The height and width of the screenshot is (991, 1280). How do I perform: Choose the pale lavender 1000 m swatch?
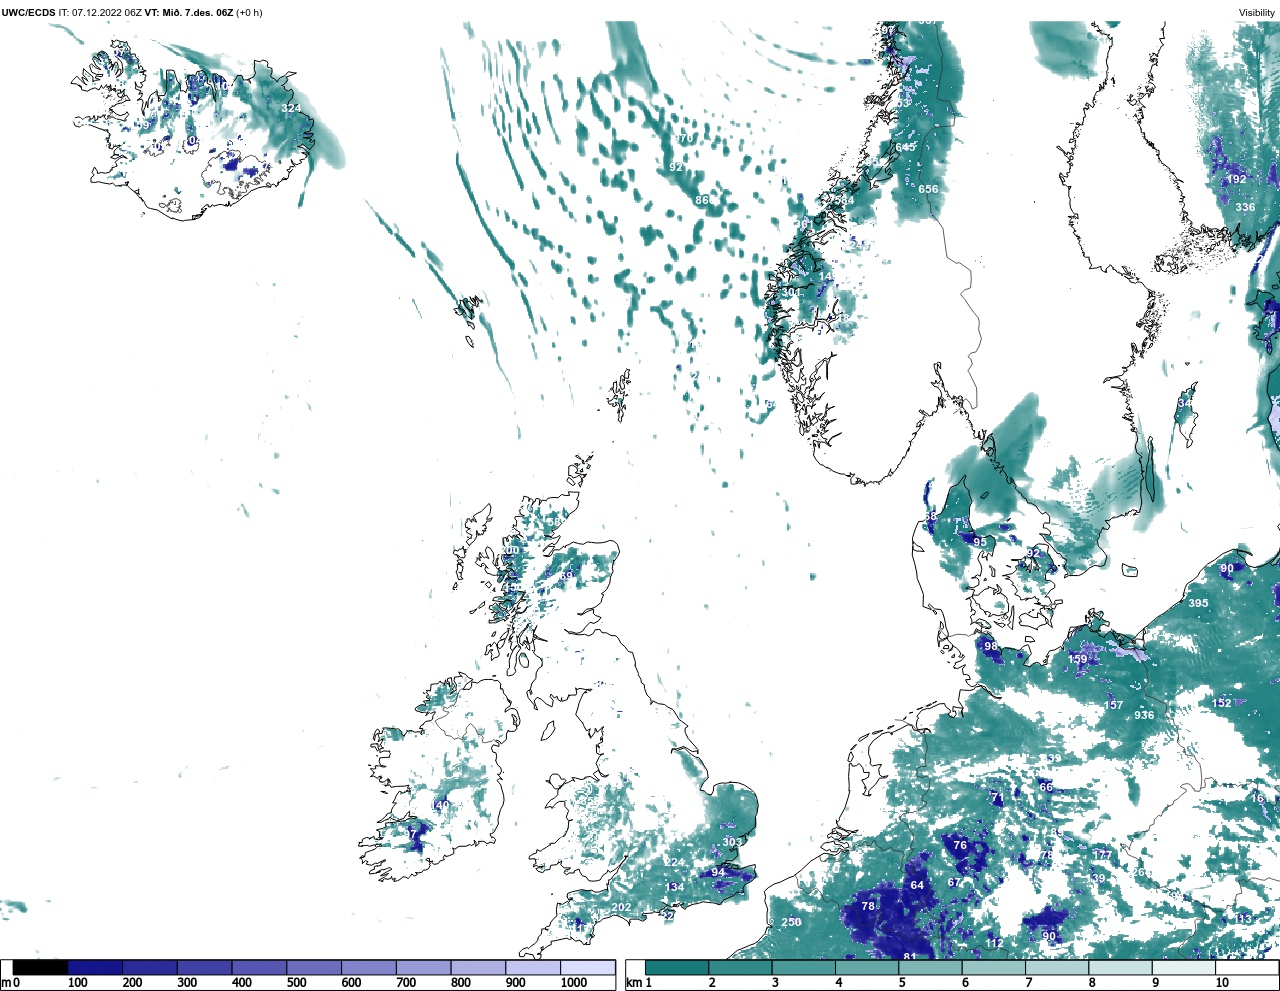(587, 968)
